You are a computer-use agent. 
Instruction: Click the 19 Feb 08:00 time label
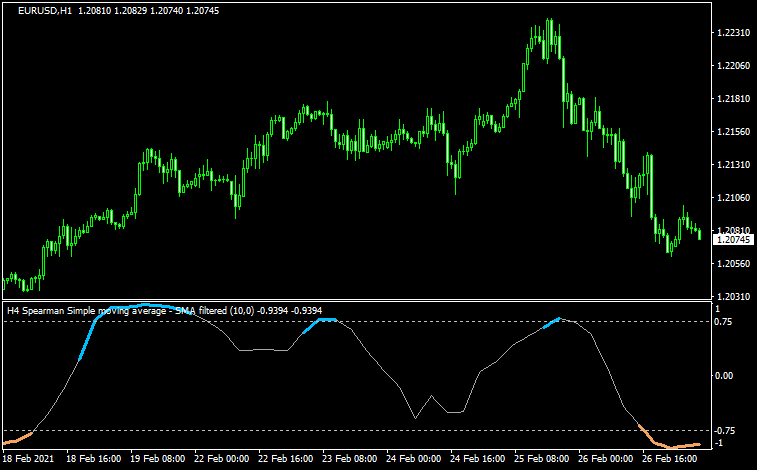click(159, 459)
